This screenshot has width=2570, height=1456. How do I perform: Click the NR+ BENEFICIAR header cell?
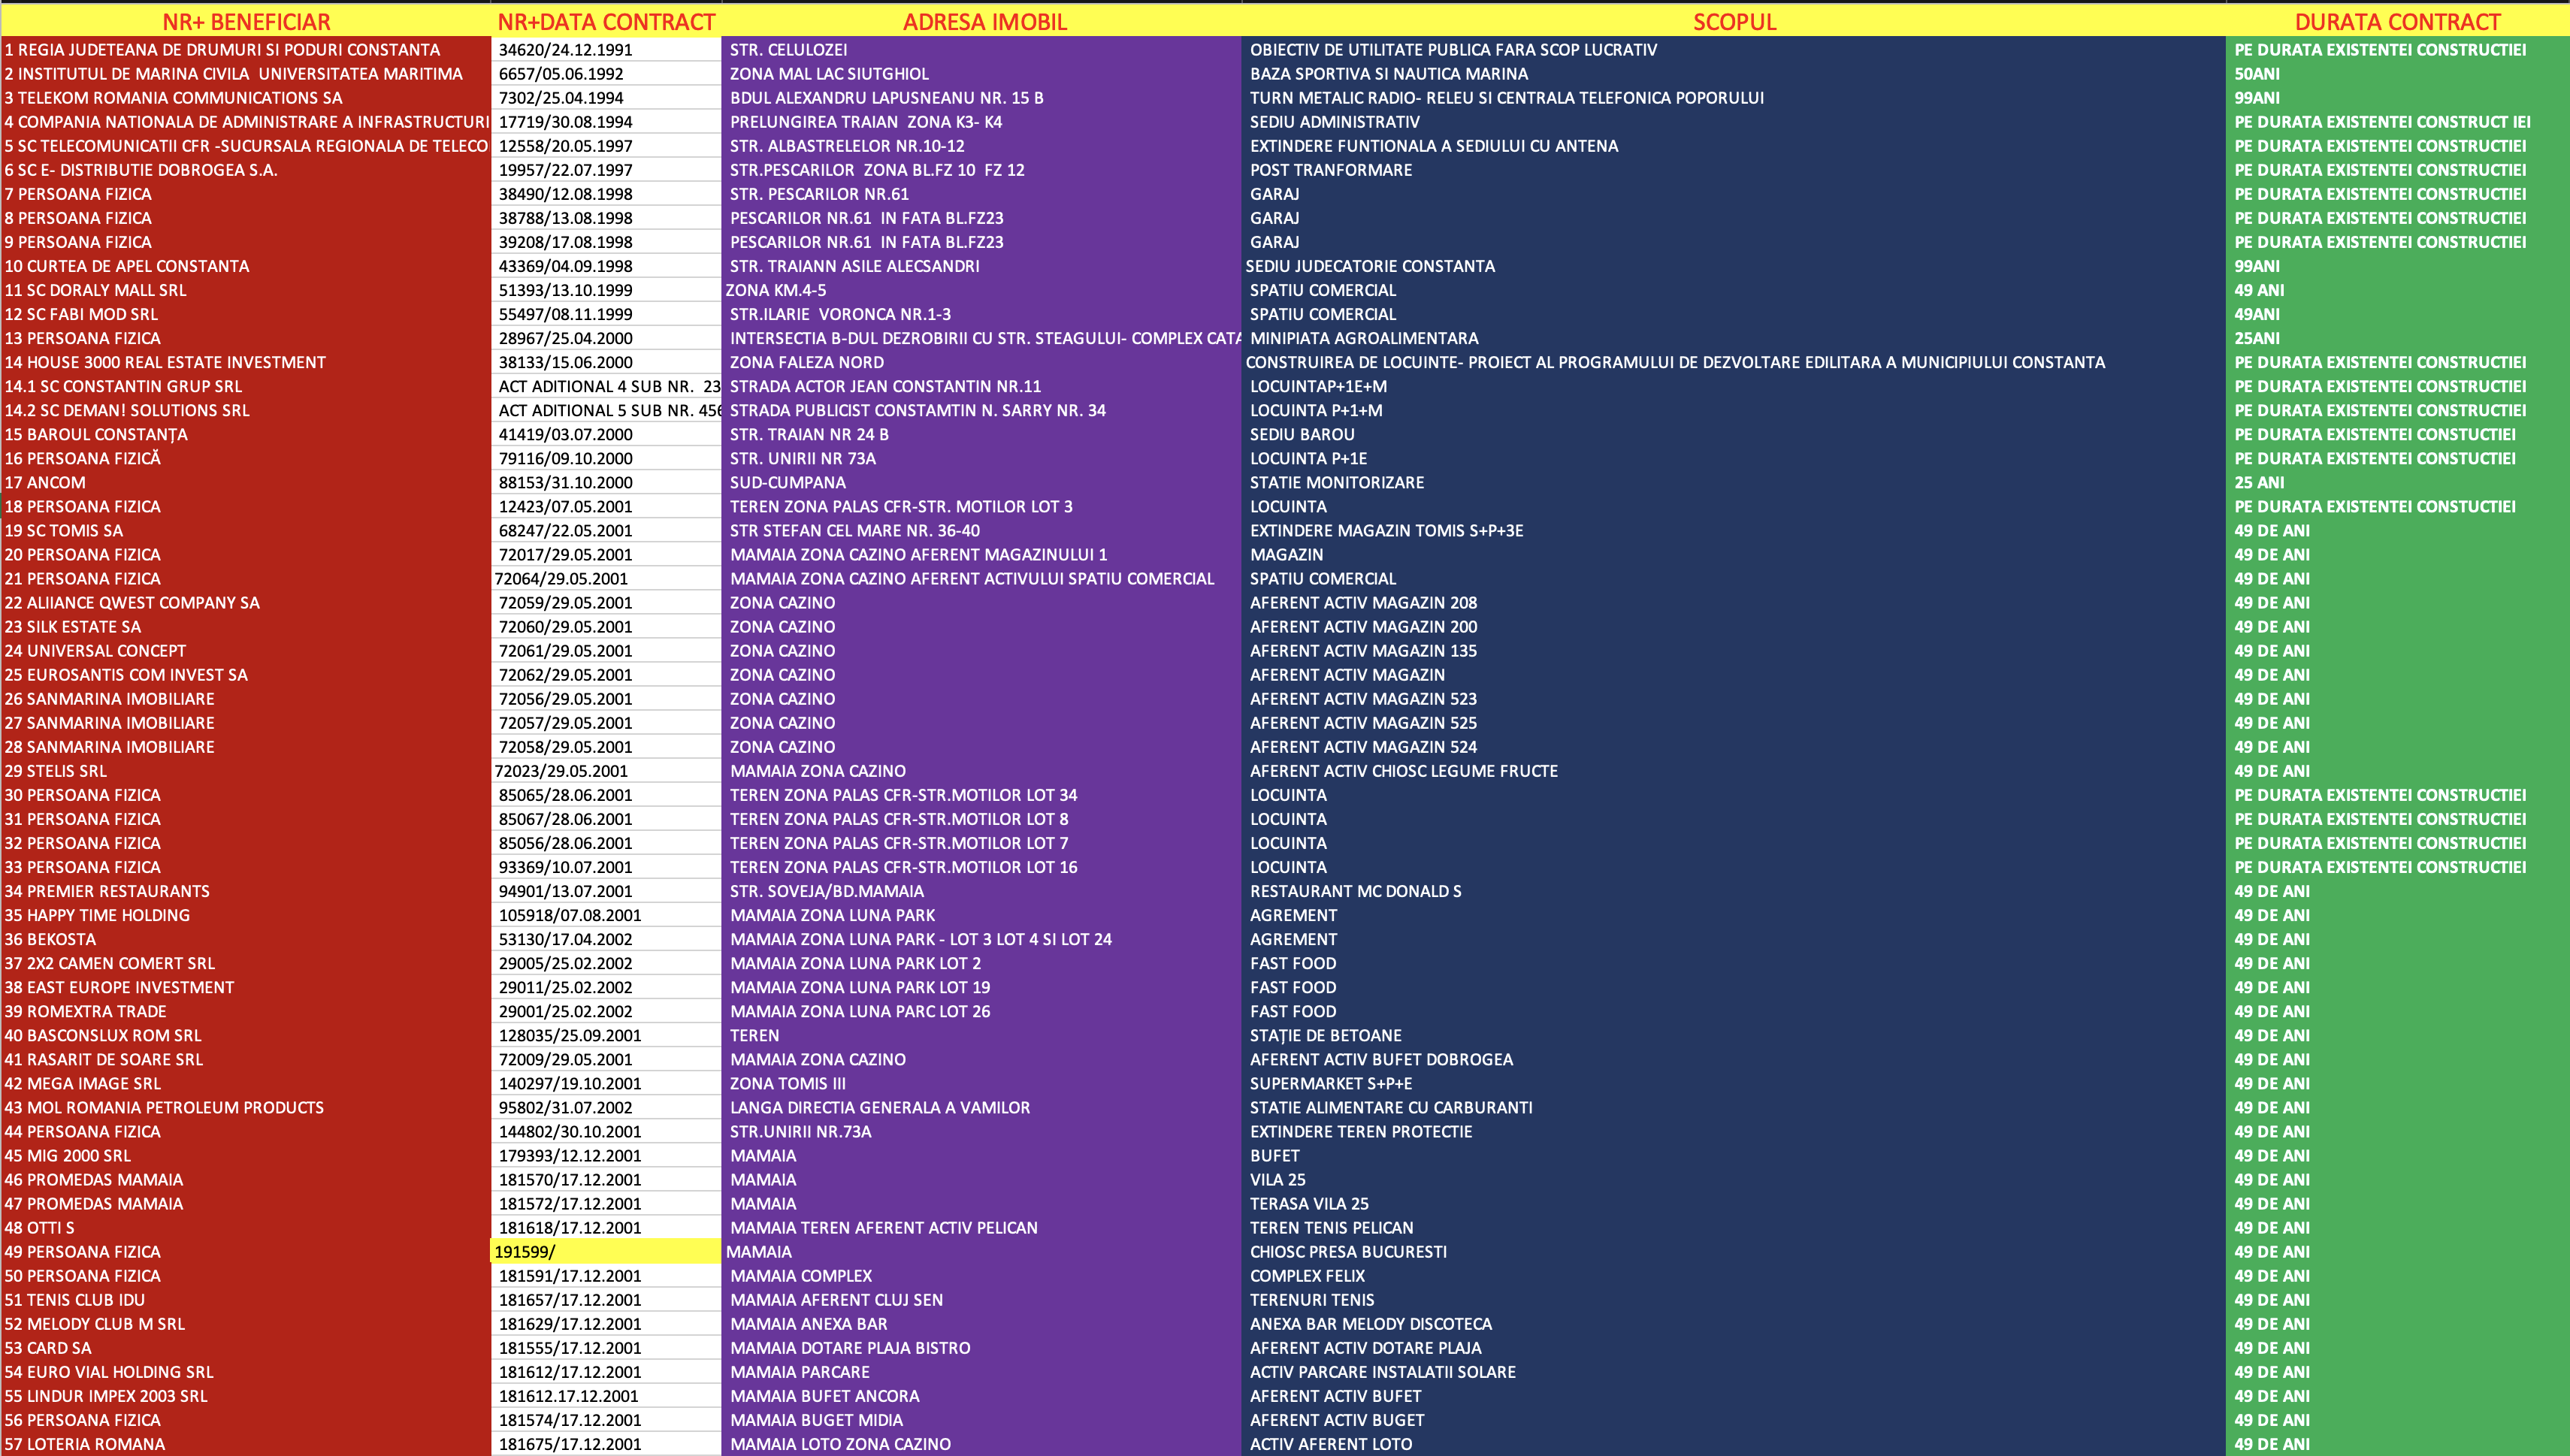(246, 22)
